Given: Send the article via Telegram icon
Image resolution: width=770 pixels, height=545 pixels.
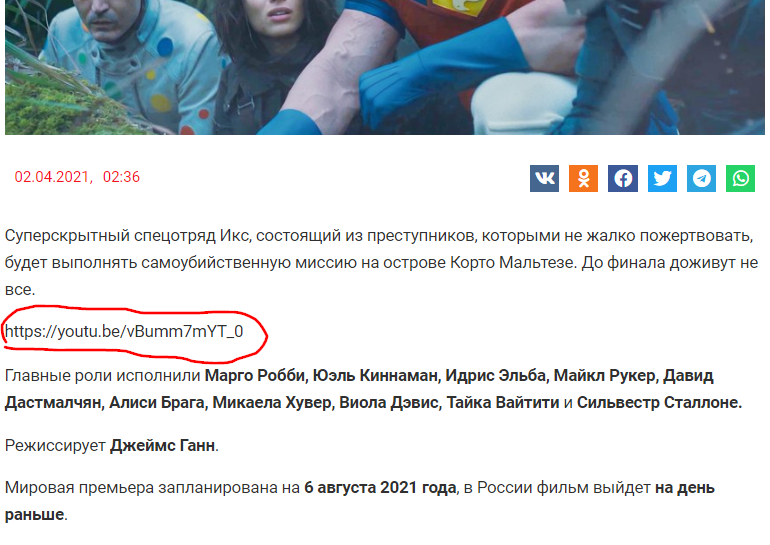Looking at the screenshot, I should pyautogui.click(x=701, y=178).
